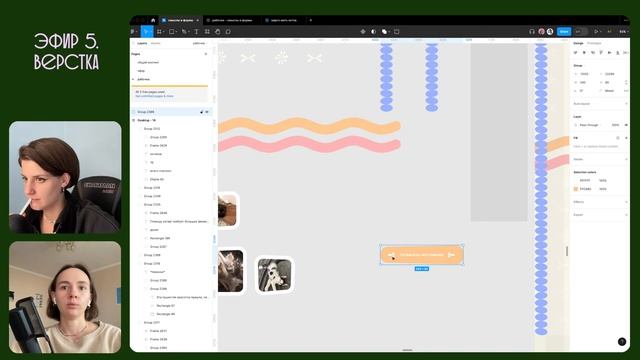This screenshot has width=640, height=360.
Task: Toggle layer visibility in the Layer section
Action: click(626, 125)
